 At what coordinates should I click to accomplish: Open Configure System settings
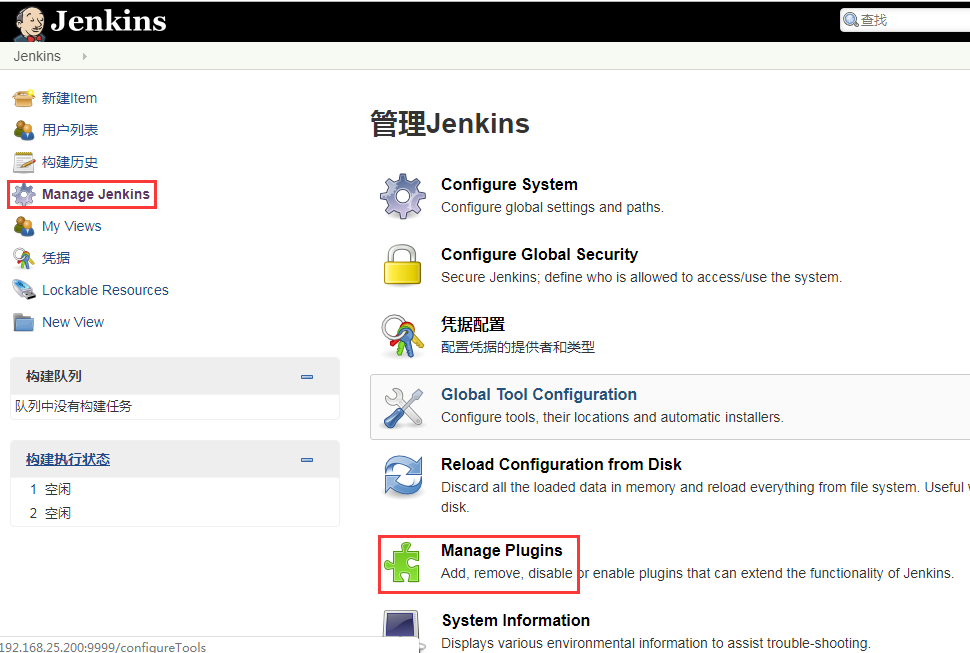(509, 184)
